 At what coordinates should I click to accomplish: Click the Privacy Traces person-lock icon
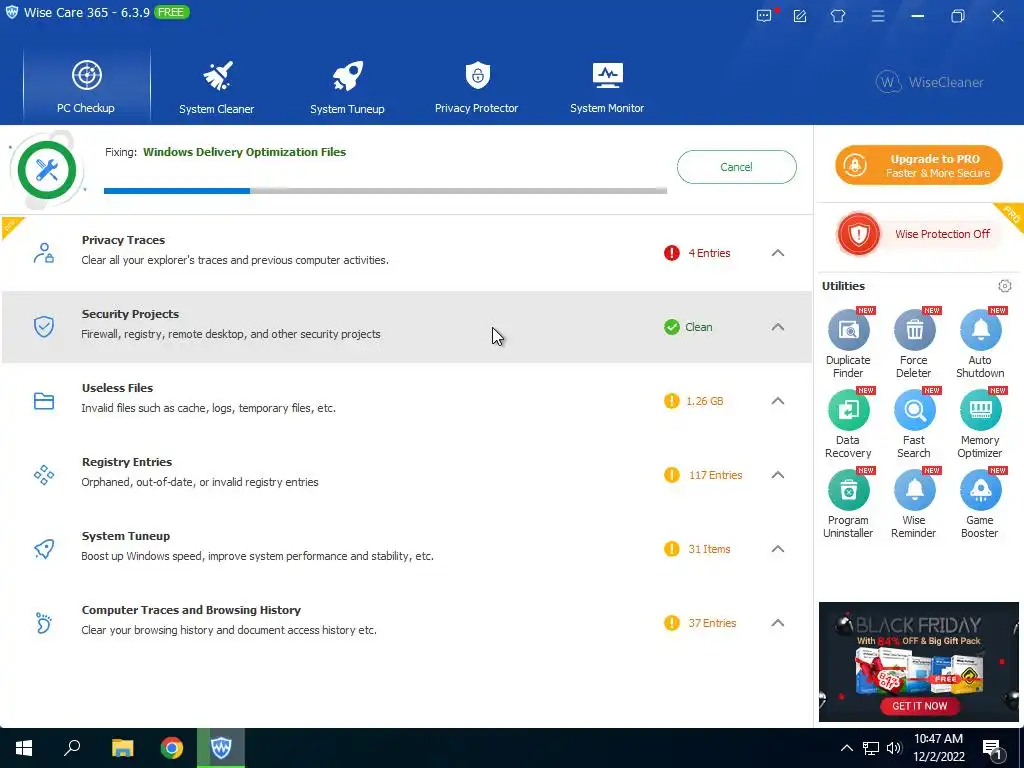(44, 253)
